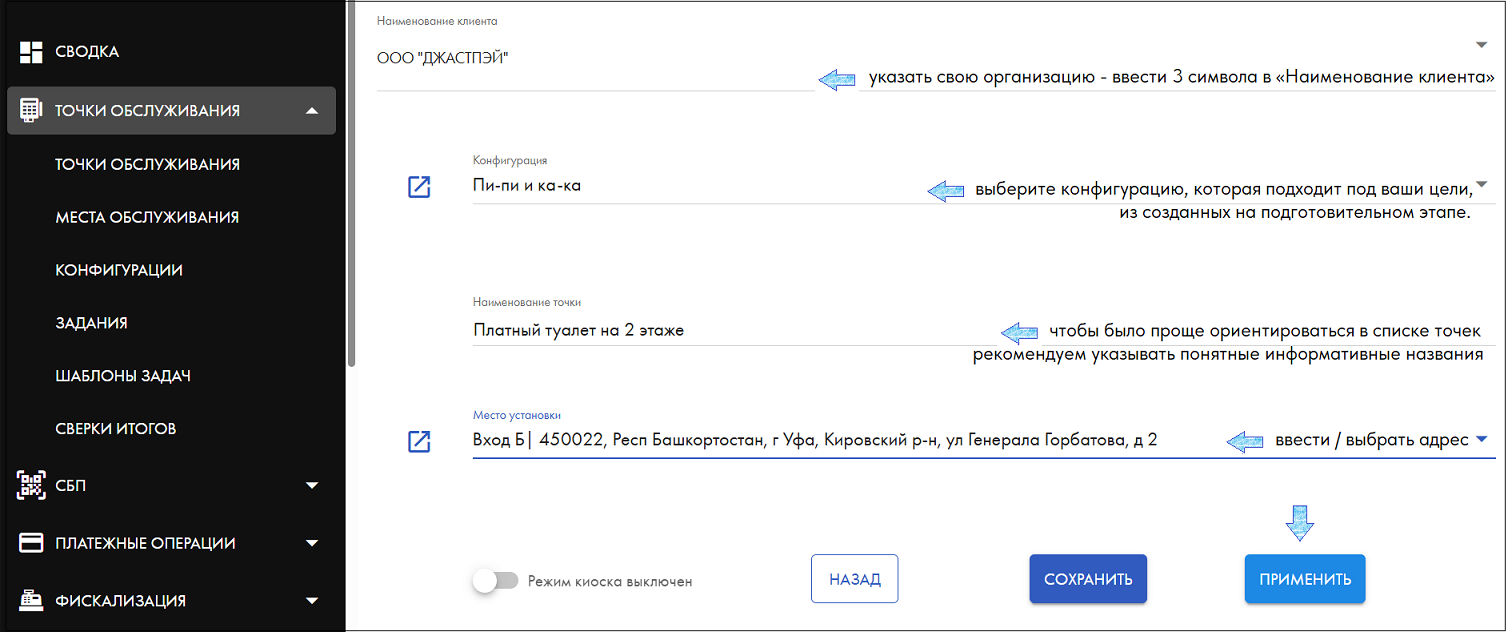
Task: Click the Платежные операции card icon
Action: [x=32, y=543]
